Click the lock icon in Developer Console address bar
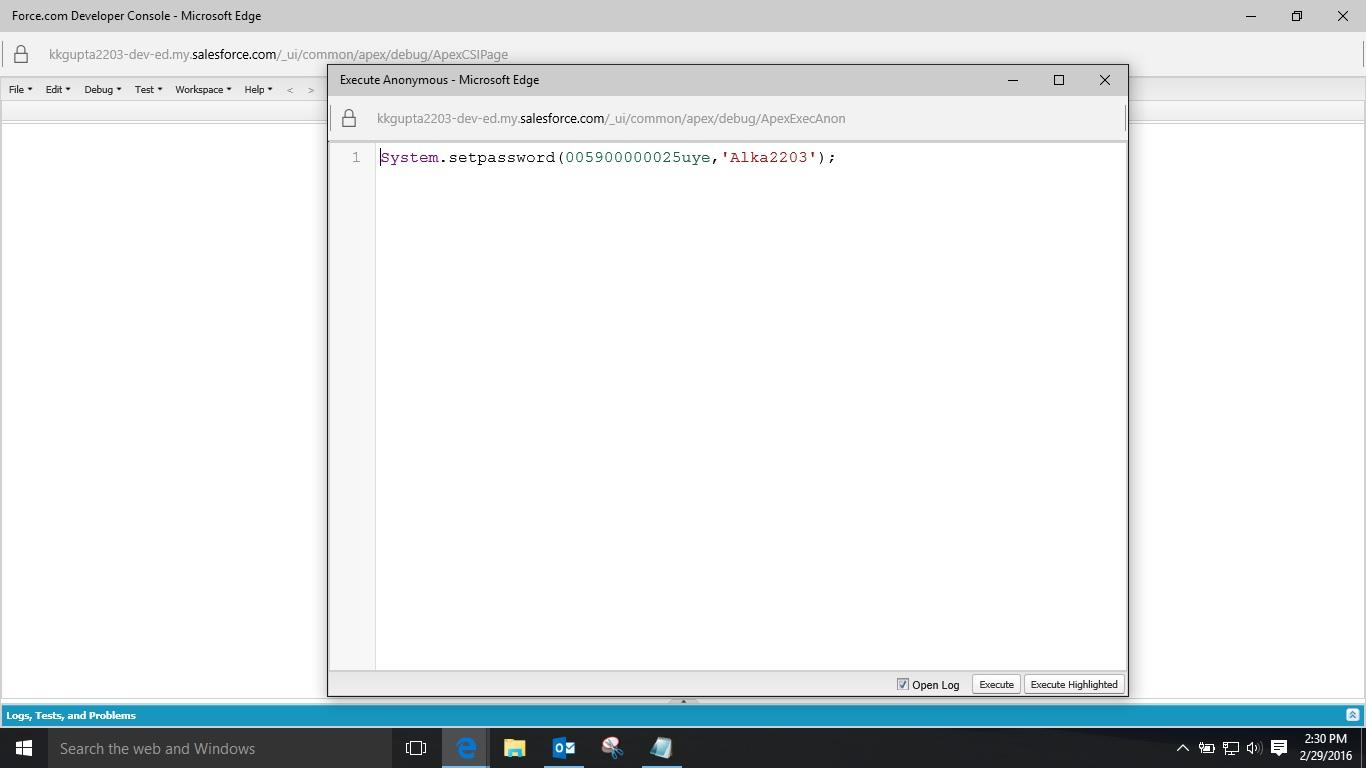This screenshot has width=1366, height=768. pyautogui.click(x=21, y=54)
